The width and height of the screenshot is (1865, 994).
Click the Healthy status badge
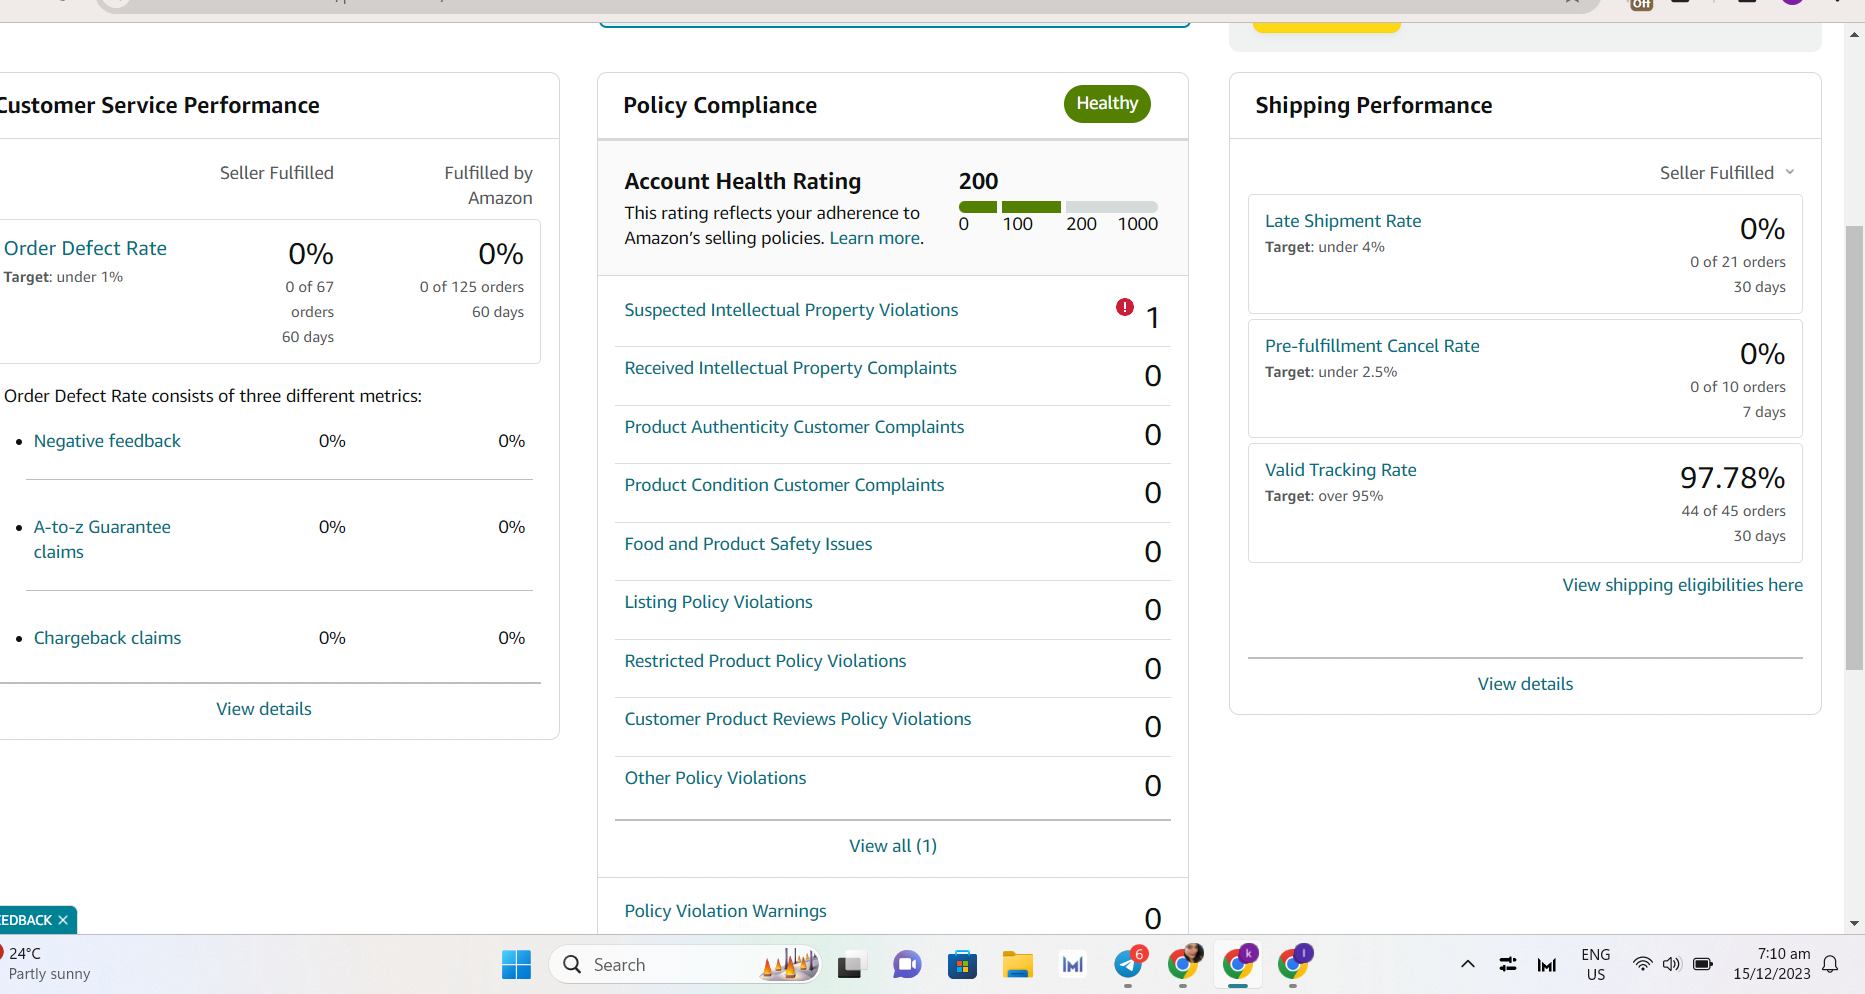point(1107,104)
